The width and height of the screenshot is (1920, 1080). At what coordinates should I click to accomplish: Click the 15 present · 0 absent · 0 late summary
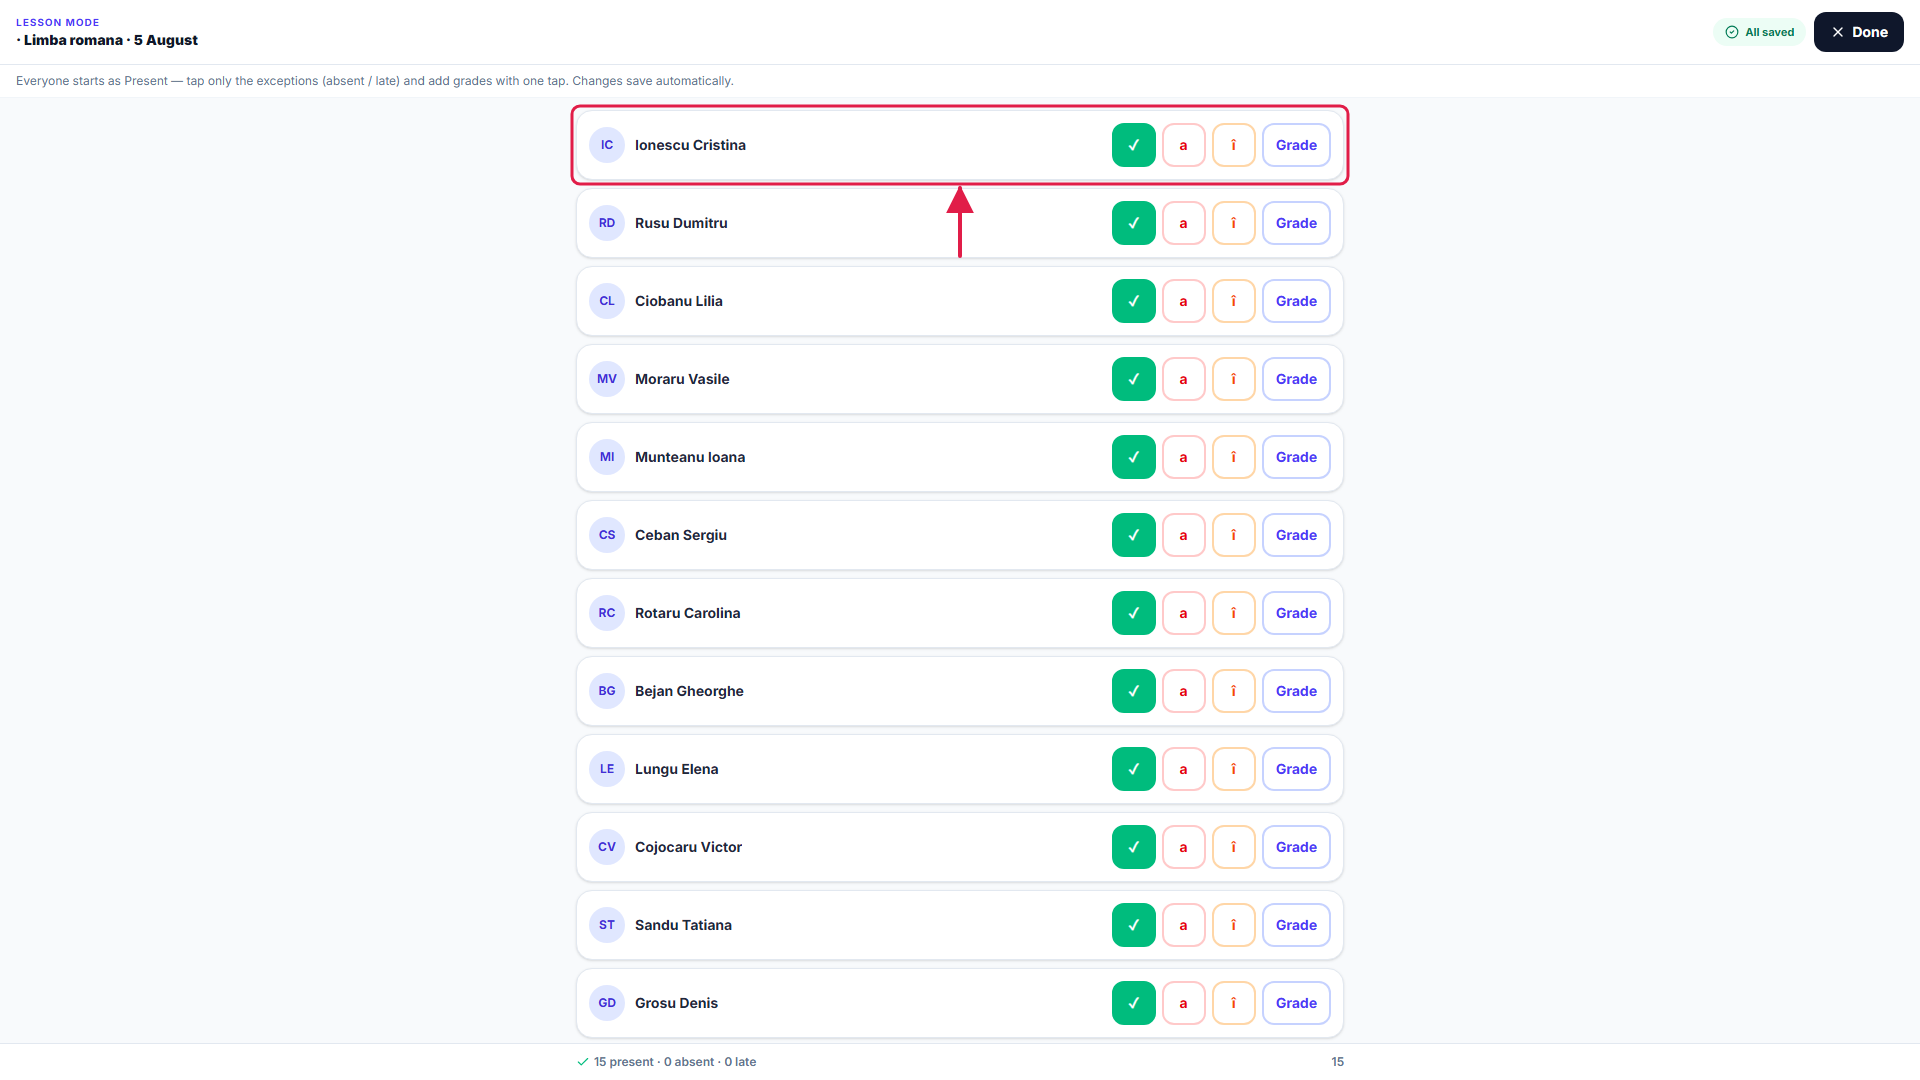(x=667, y=1062)
